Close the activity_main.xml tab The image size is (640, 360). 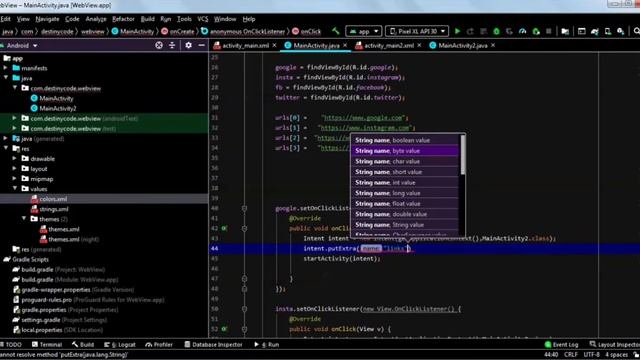(x=274, y=45)
